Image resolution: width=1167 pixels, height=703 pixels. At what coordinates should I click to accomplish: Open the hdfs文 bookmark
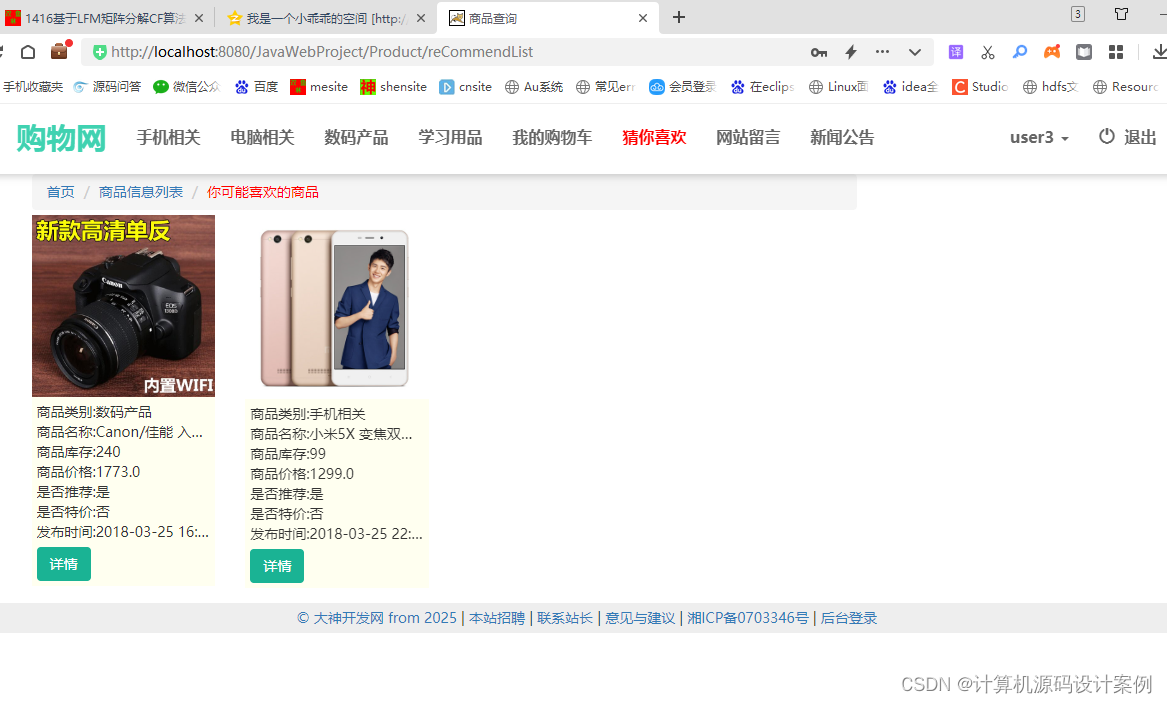1050,87
